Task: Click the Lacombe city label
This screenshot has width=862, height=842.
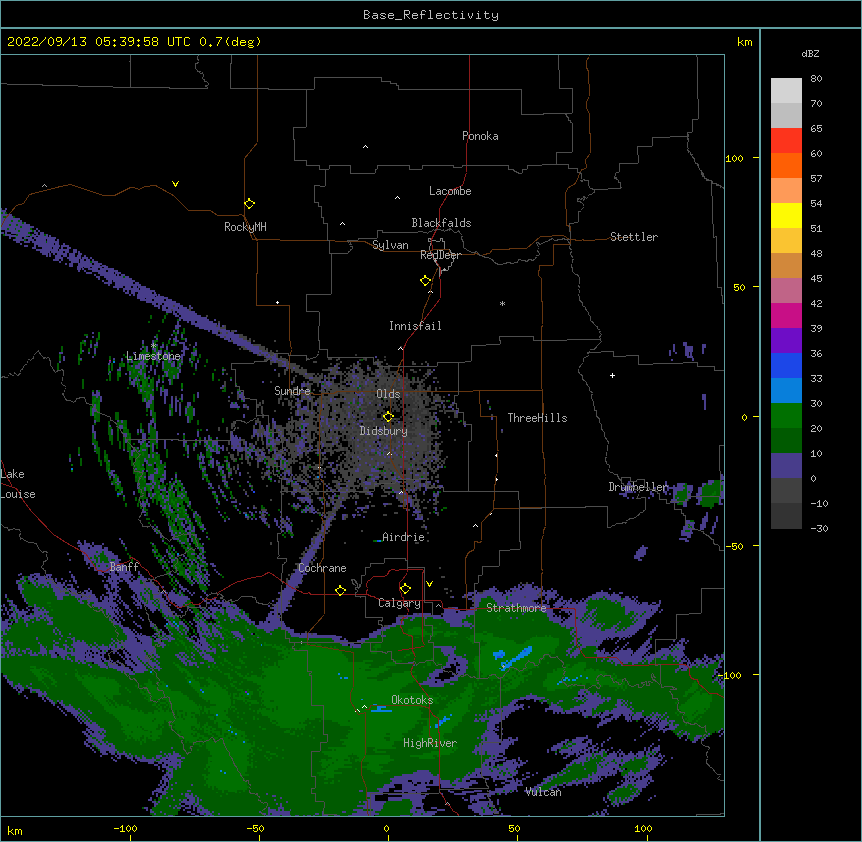Action: pyautogui.click(x=450, y=191)
